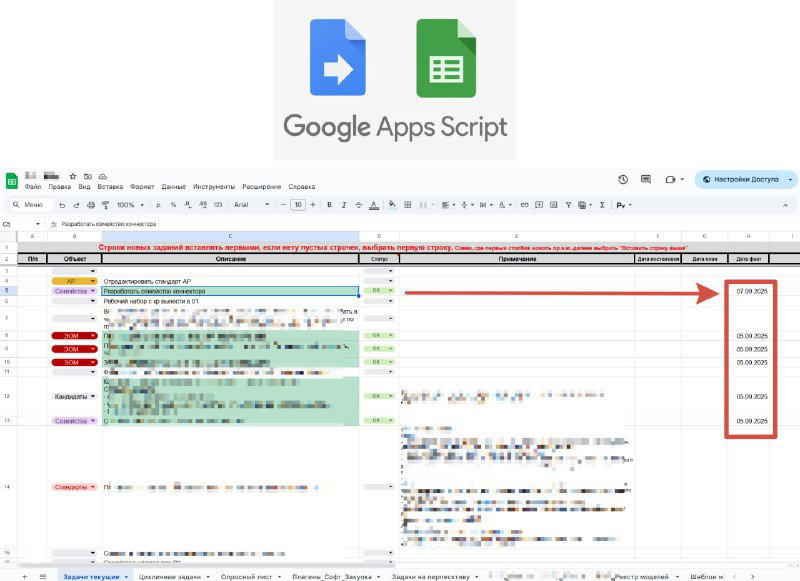Click the name box showing C5
The image size is (800, 581).
tap(20, 224)
